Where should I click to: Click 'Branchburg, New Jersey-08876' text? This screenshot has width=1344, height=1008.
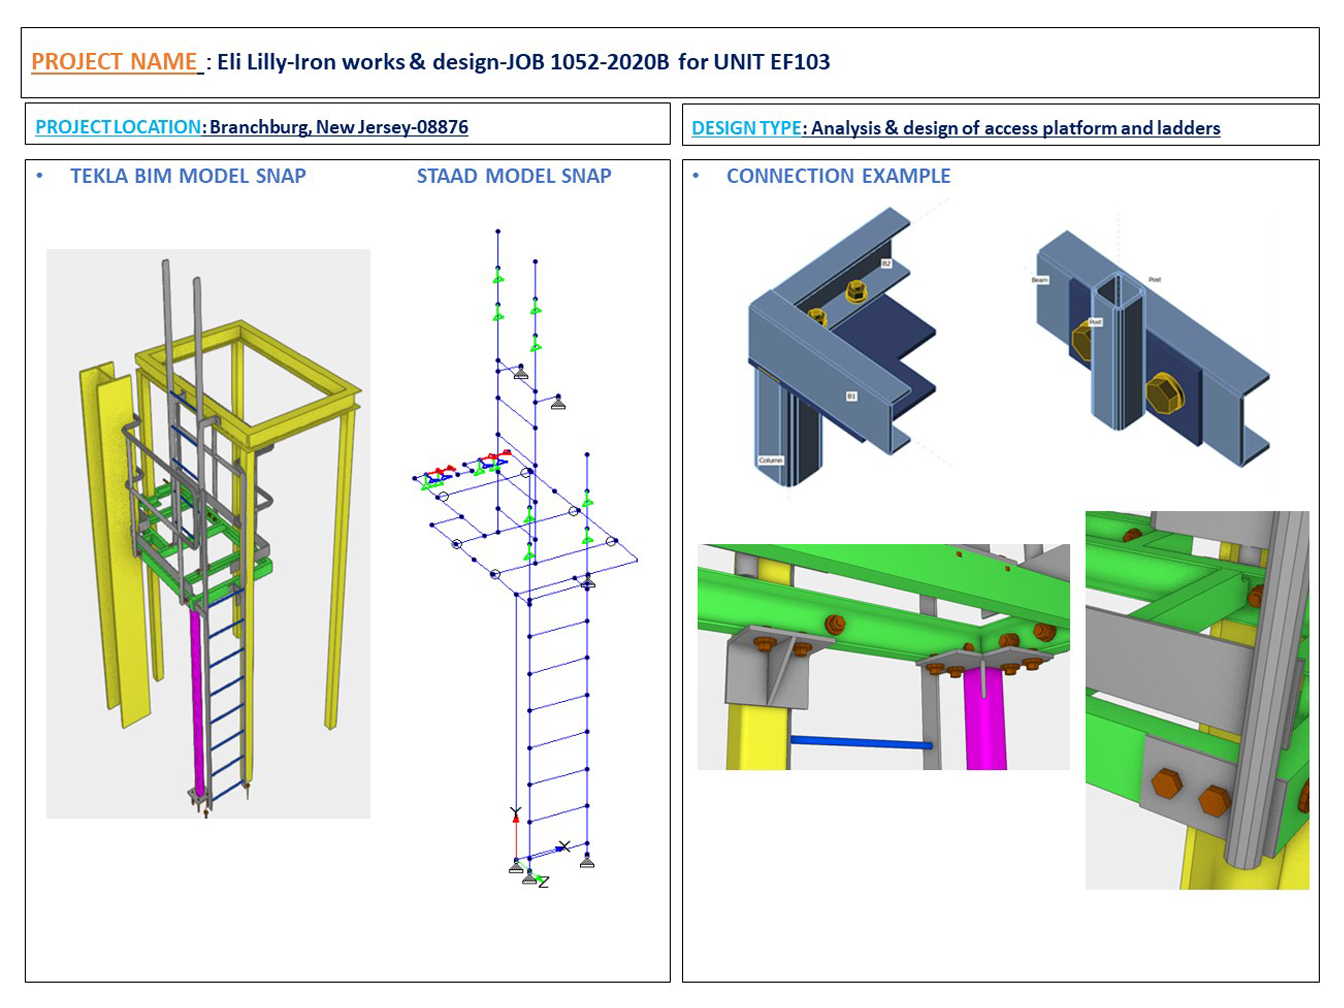pyautogui.click(x=339, y=127)
